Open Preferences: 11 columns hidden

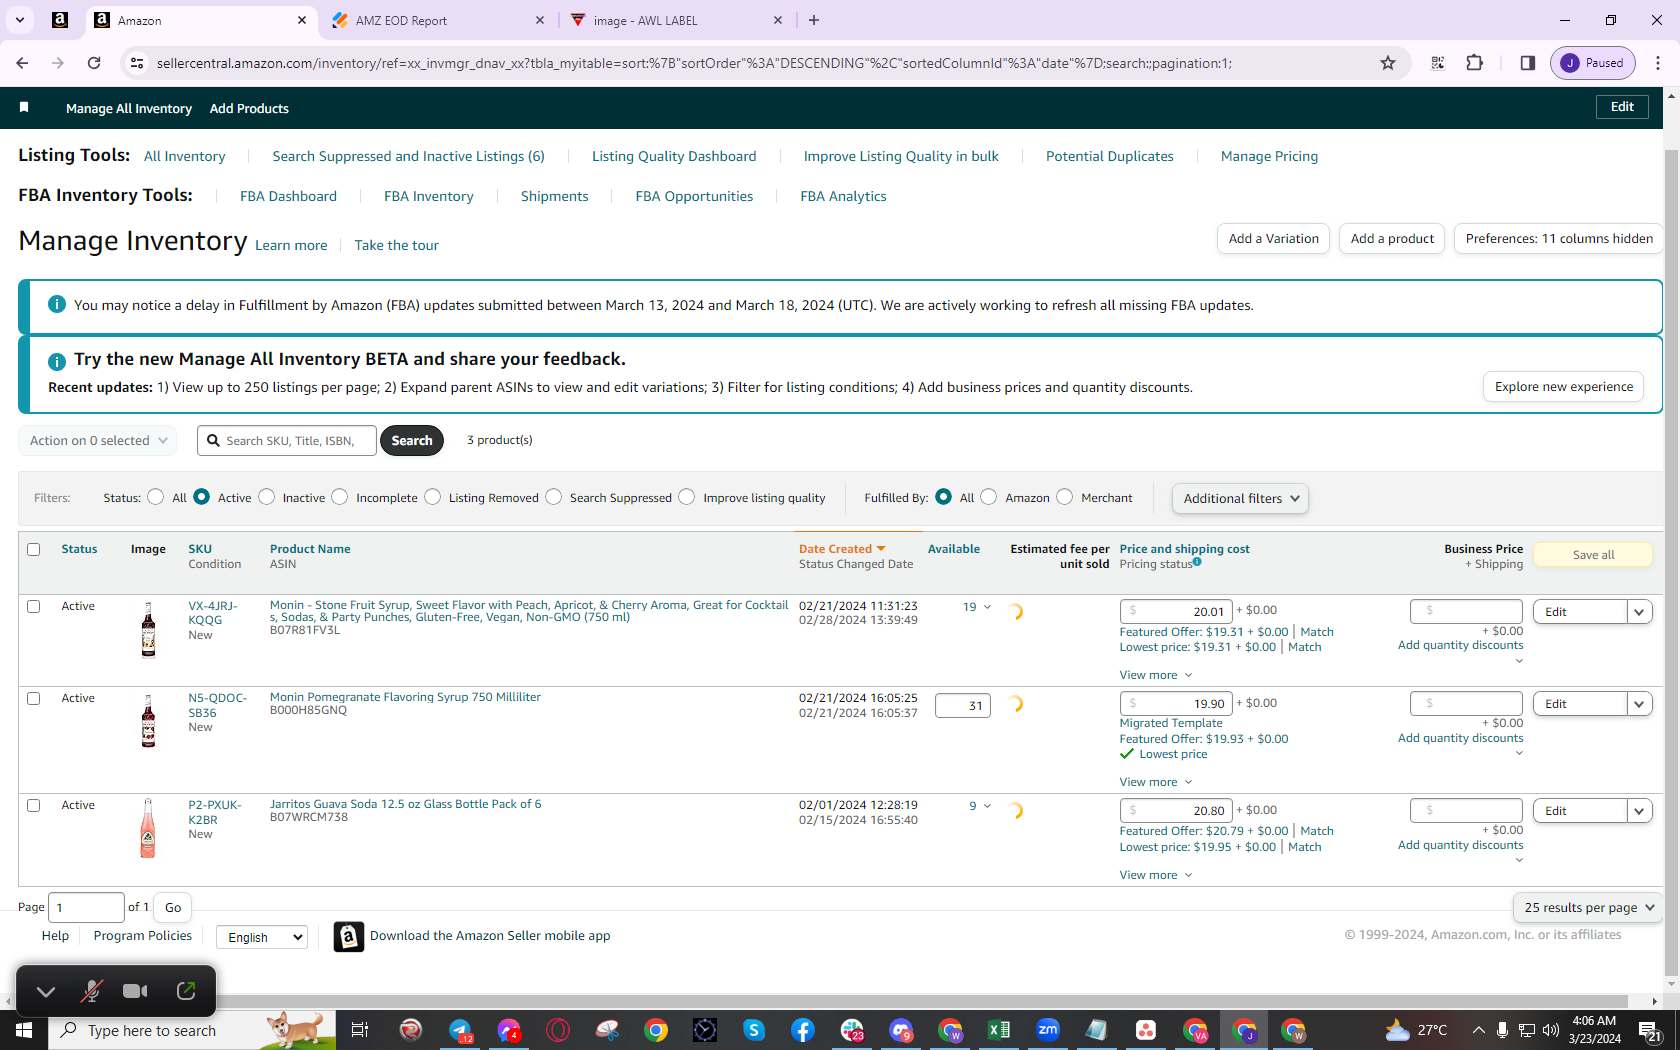tap(1559, 238)
